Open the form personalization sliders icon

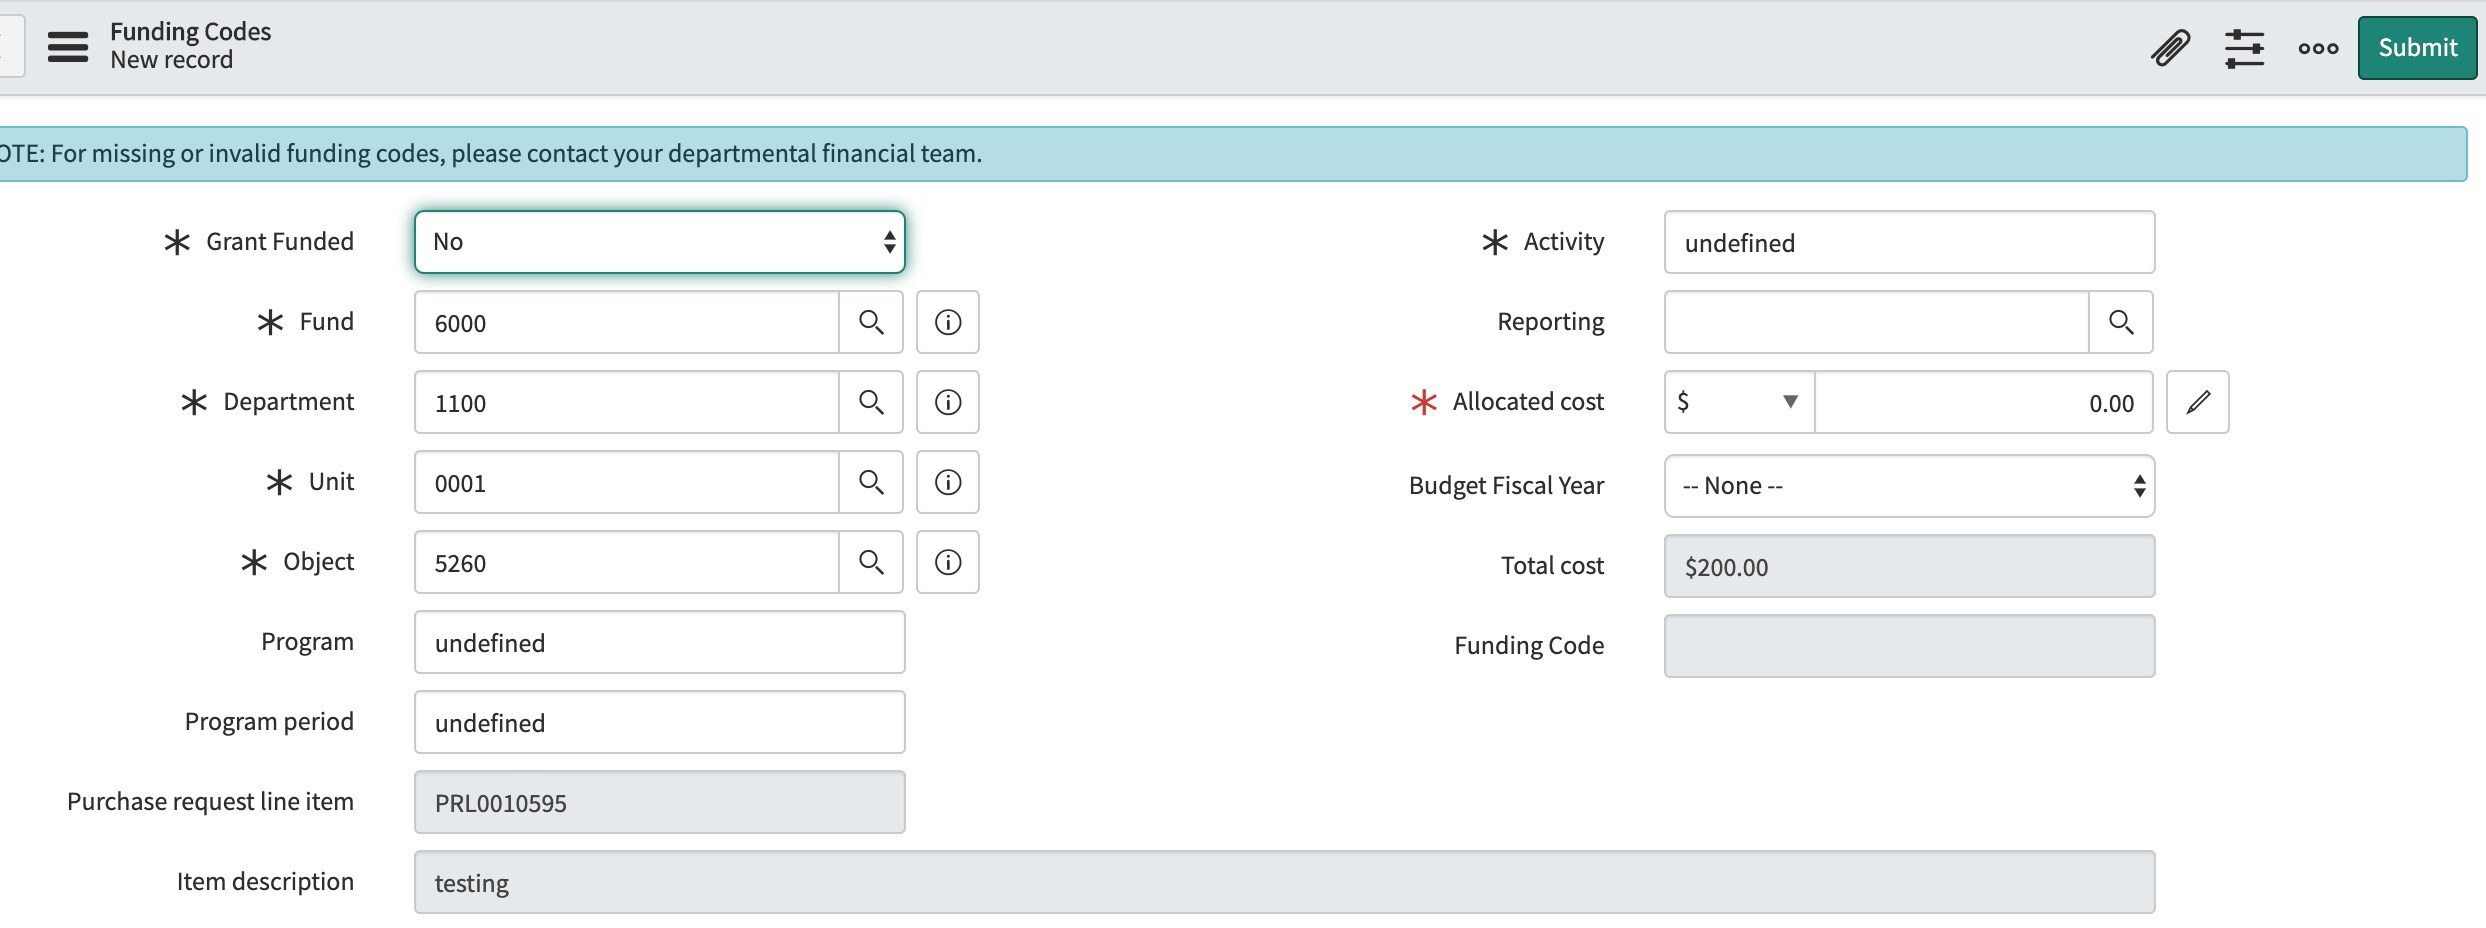point(2244,47)
